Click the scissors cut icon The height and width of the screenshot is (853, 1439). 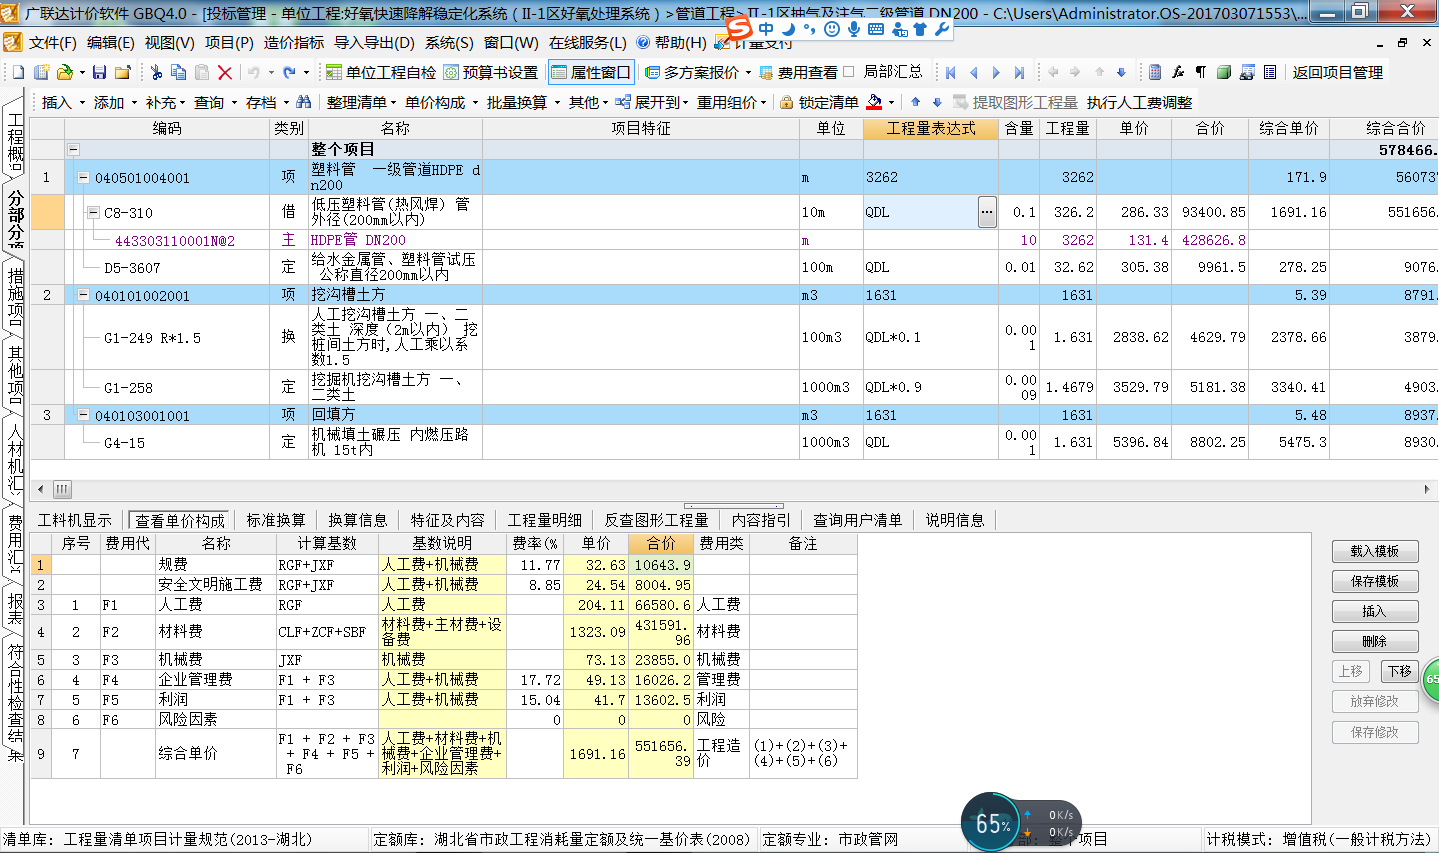tap(156, 72)
